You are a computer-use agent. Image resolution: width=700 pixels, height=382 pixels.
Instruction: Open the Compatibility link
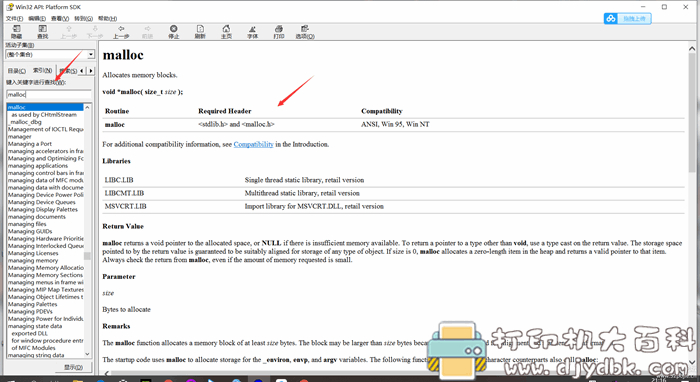(x=253, y=144)
